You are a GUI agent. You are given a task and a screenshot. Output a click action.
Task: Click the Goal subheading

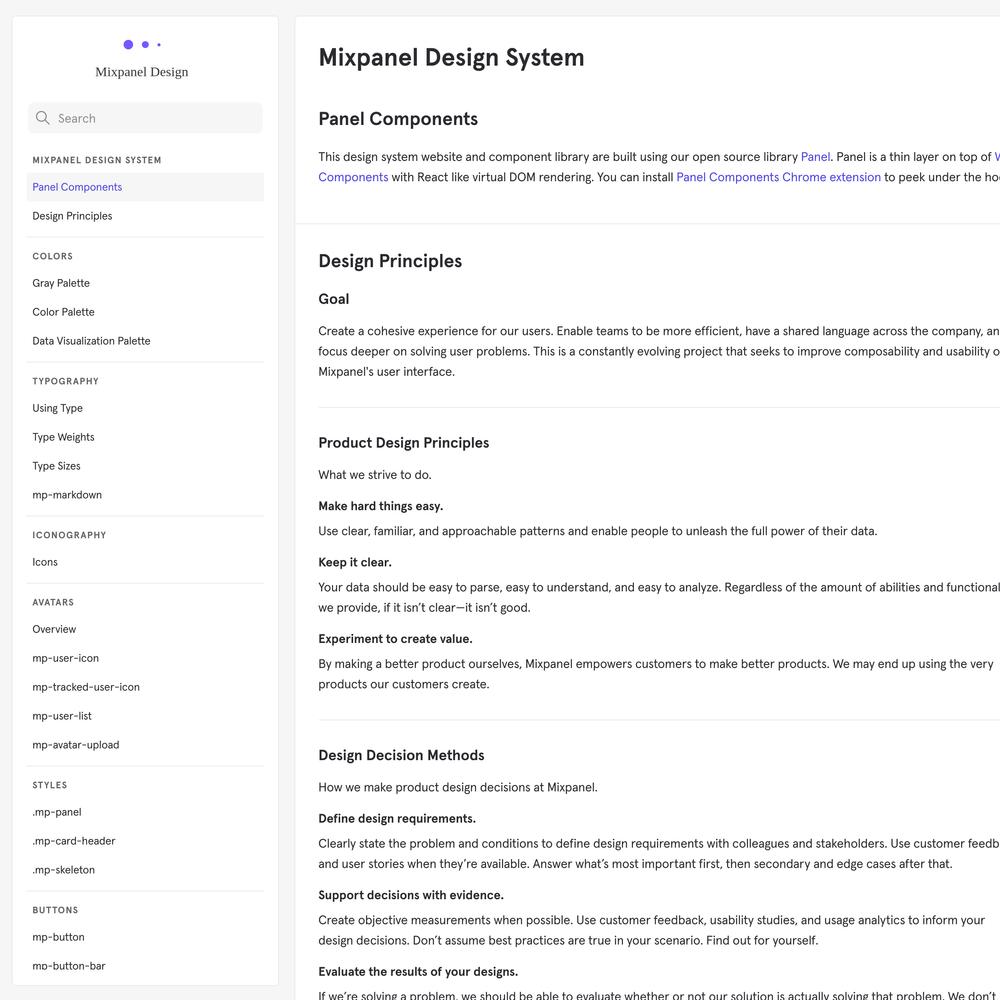(x=334, y=299)
